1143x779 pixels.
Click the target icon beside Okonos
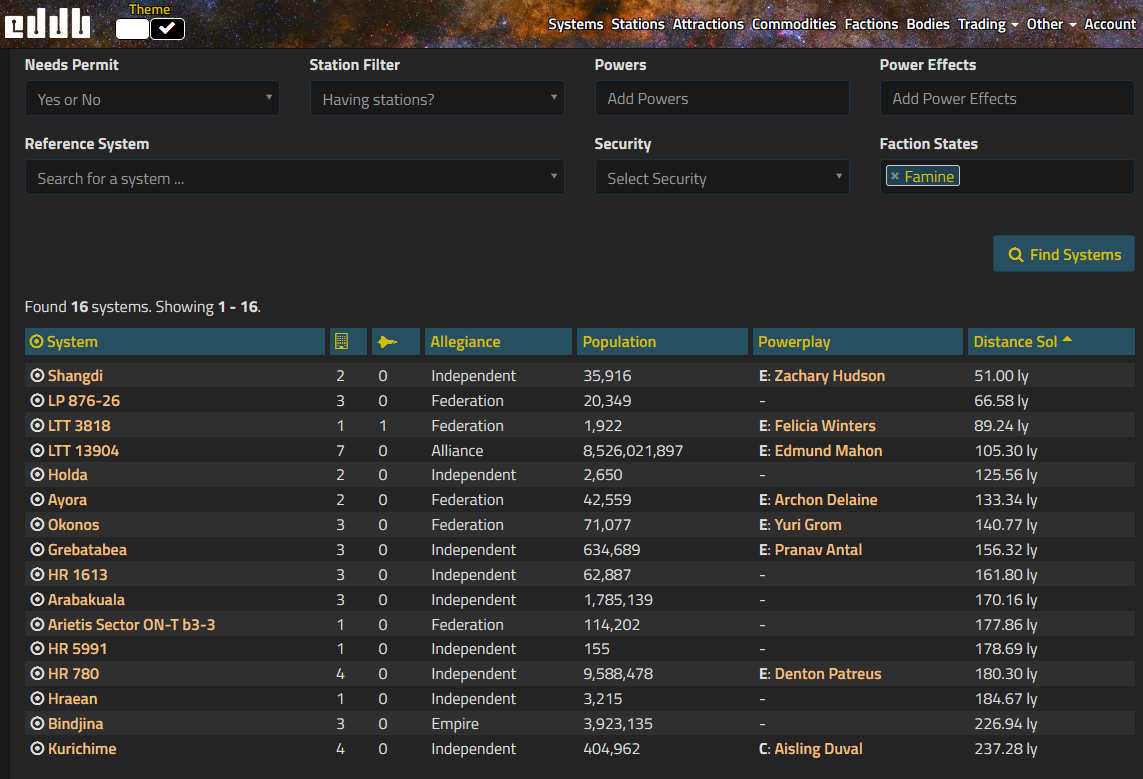(37, 525)
